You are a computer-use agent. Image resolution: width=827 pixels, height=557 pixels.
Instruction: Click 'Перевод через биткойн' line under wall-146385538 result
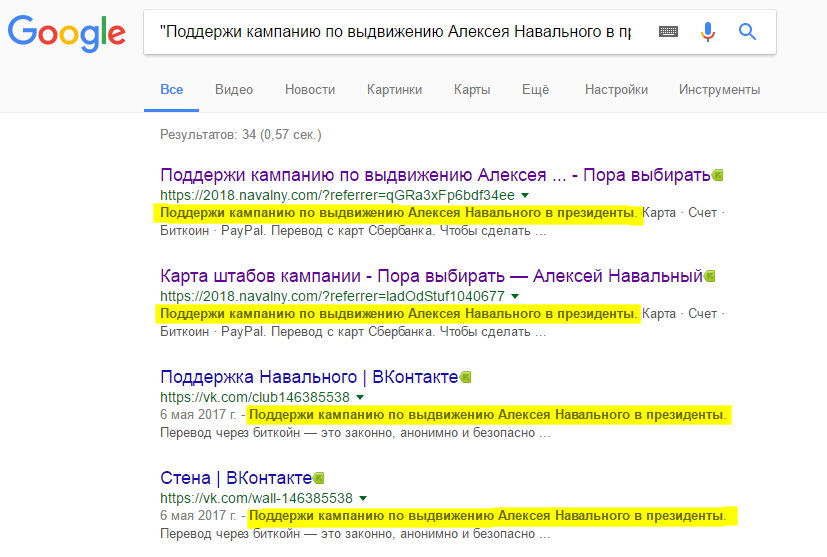coord(355,534)
